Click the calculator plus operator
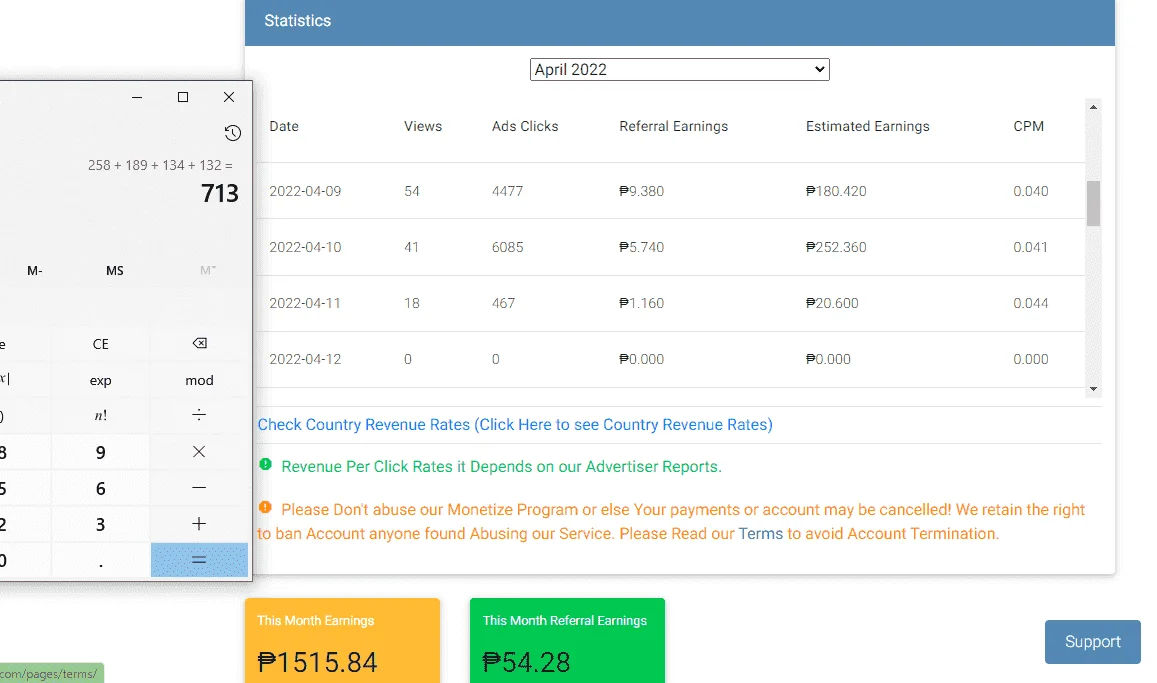The width and height of the screenshot is (1157, 683). click(x=199, y=524)
